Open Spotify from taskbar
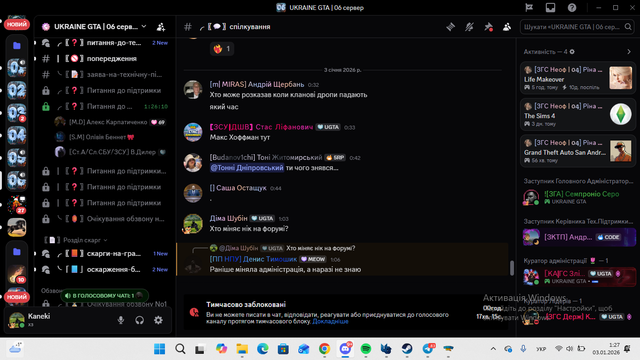640x360 pixels. pos(366,349)
